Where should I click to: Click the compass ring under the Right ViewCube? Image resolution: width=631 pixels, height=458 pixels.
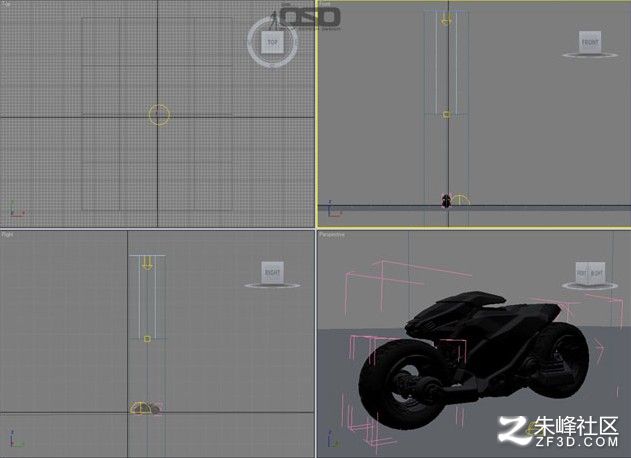coord(272,286)
